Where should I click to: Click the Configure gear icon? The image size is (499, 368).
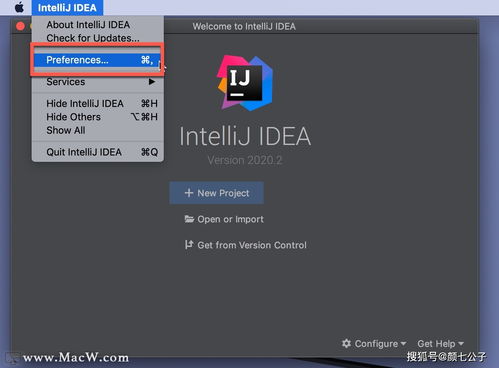pos(346,343)
